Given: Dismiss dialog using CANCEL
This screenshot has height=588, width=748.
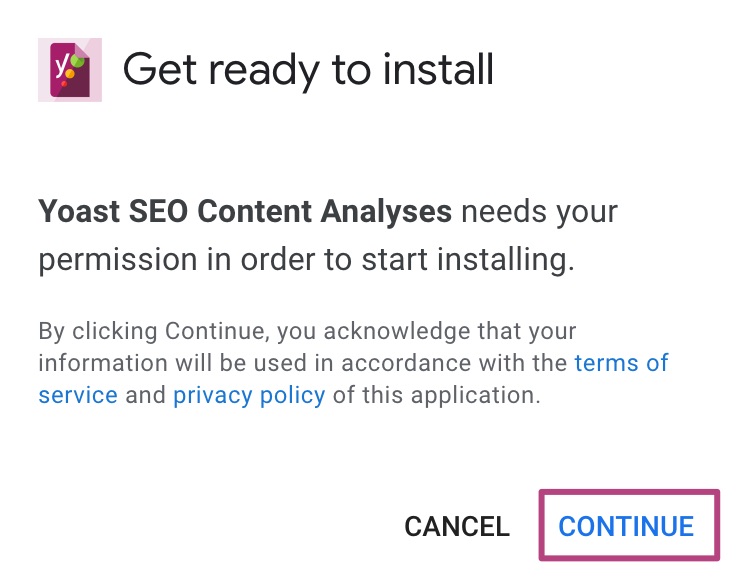Looking at the screenshot, I should pos(457,526).
